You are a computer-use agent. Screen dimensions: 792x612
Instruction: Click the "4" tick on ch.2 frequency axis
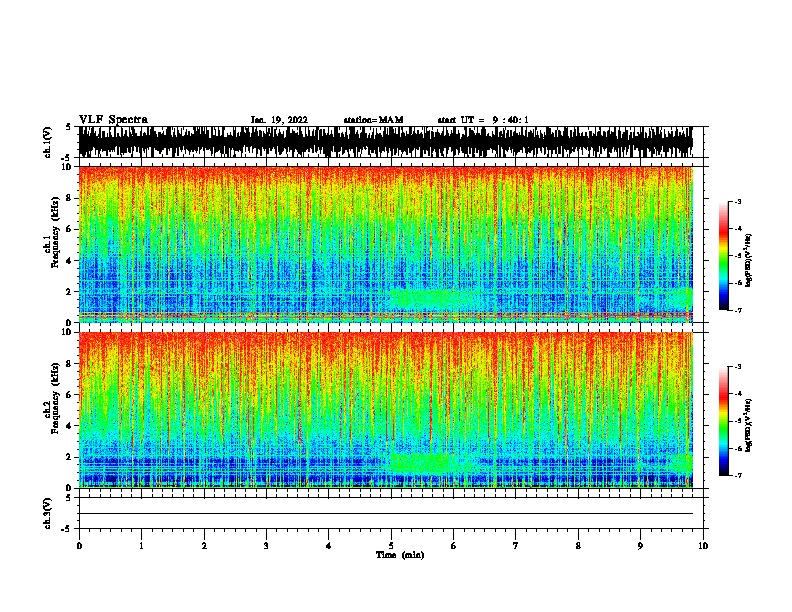coord(69,426)
